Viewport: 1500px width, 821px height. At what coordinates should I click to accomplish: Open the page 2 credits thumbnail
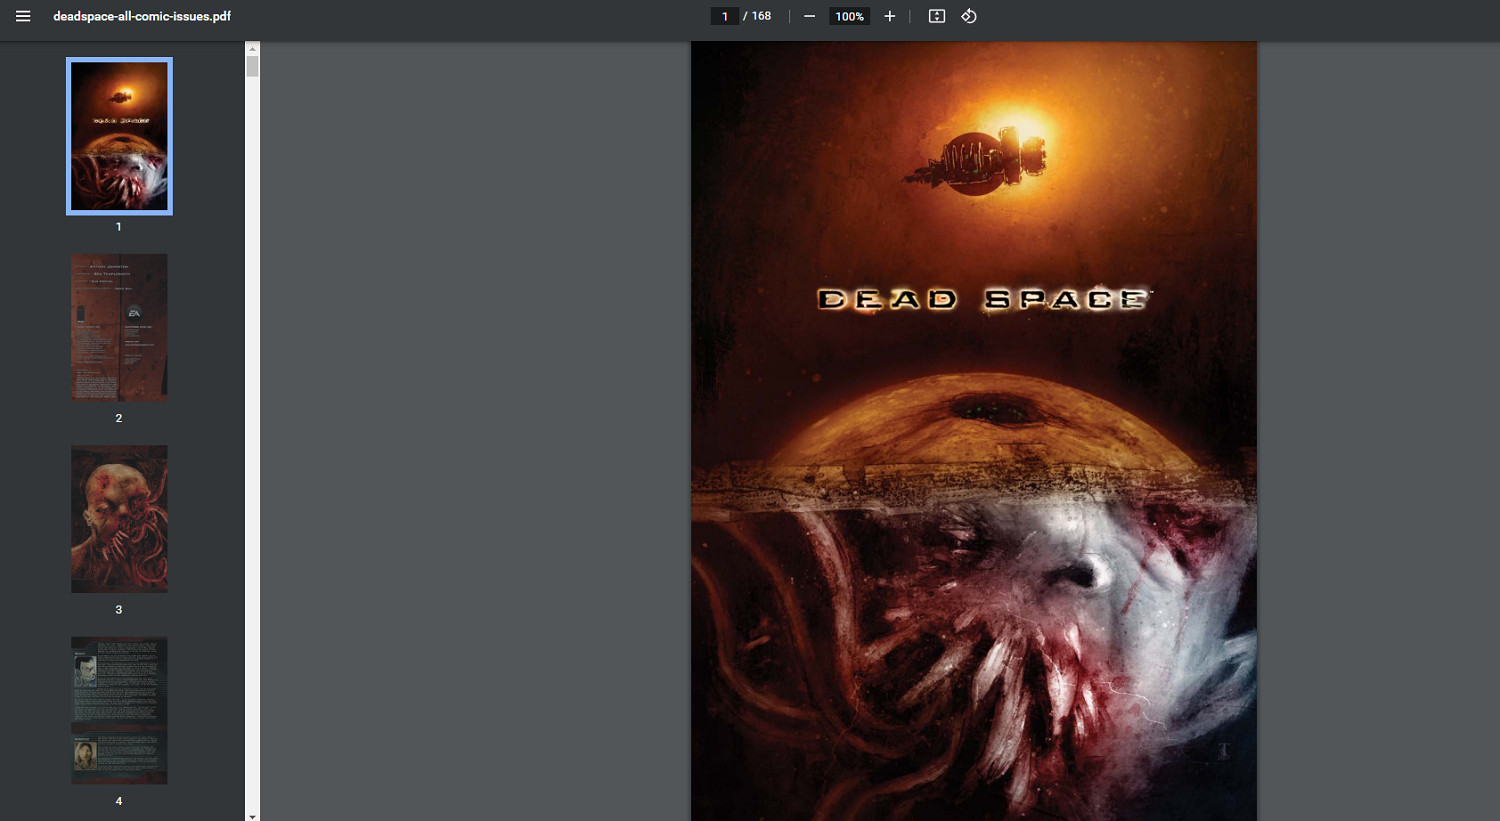[119, 327]
